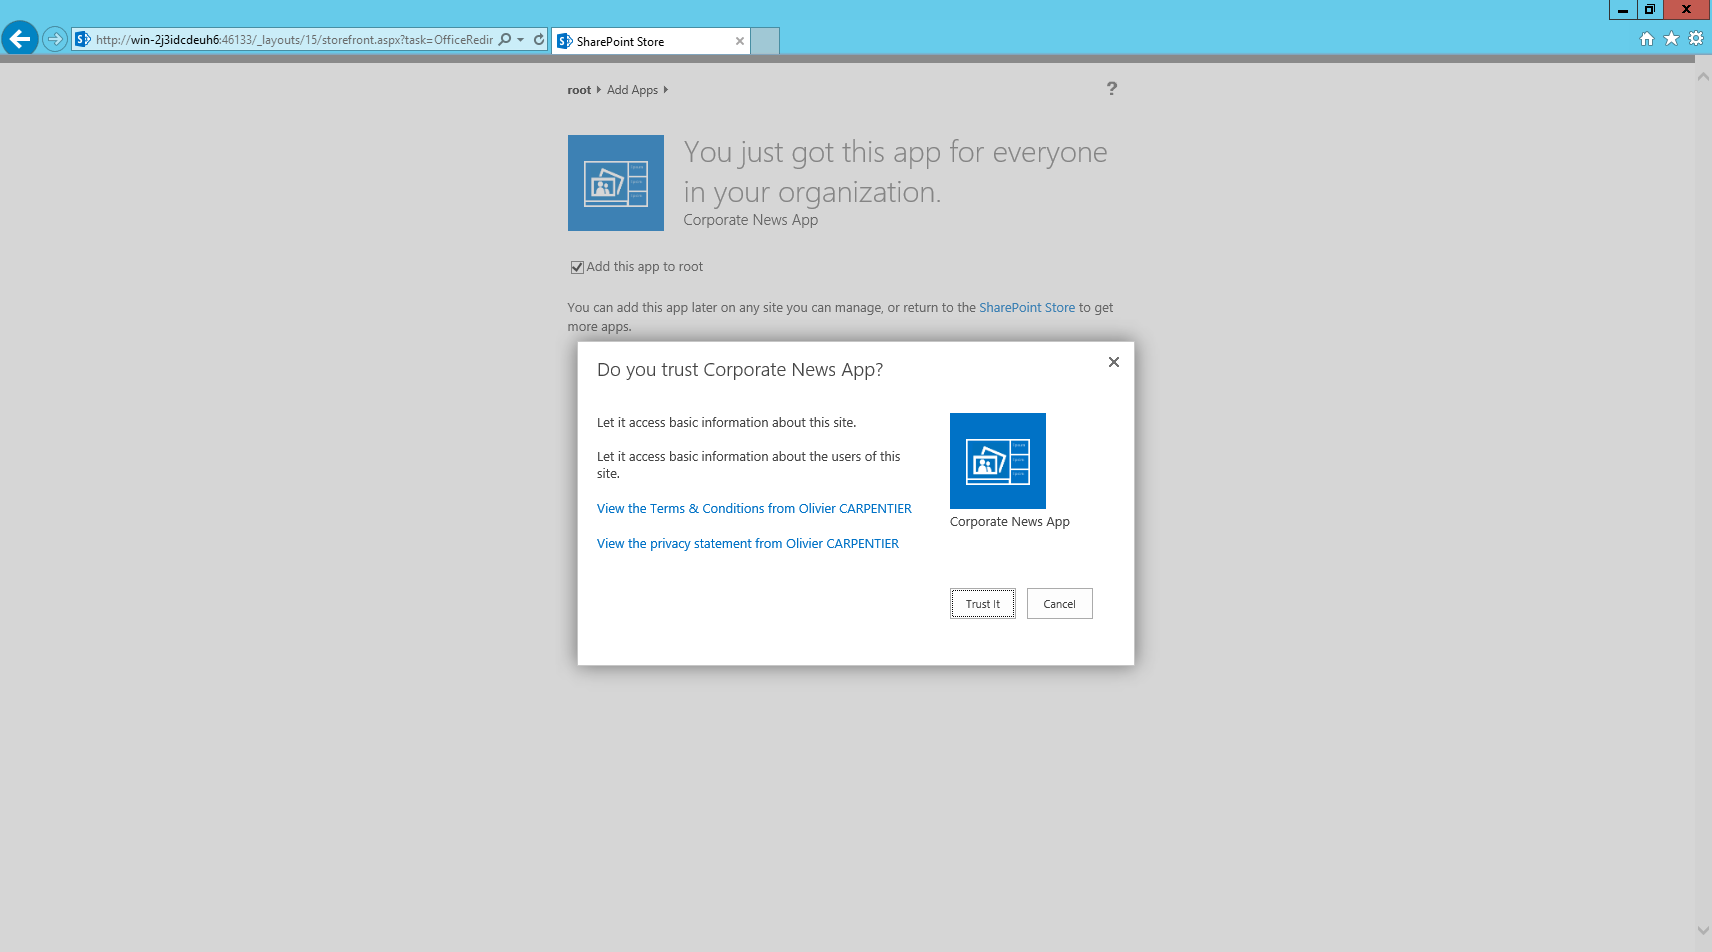This screenshot has height=952, width=1712.
Task: Expand the arrow after Add Apps breadcrumb
Action: tap(666, 90)
